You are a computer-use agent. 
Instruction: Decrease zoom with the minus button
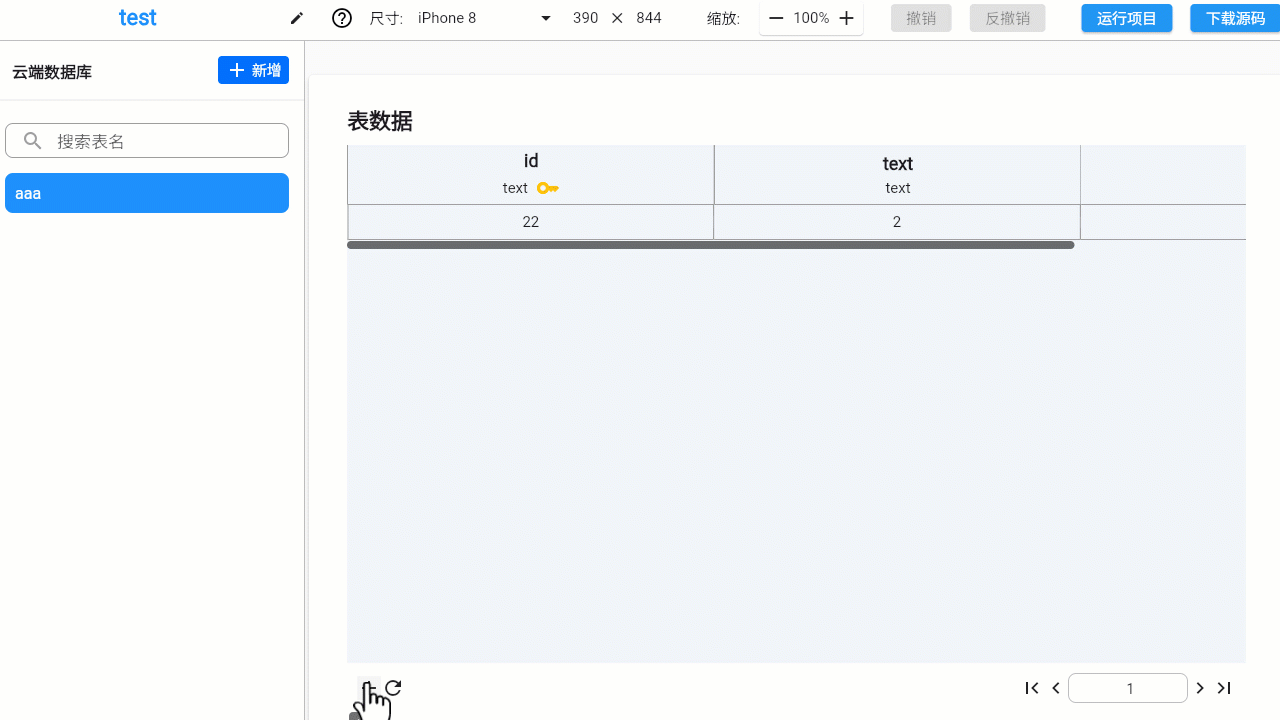pyautogui.click(x=776, y=18)
